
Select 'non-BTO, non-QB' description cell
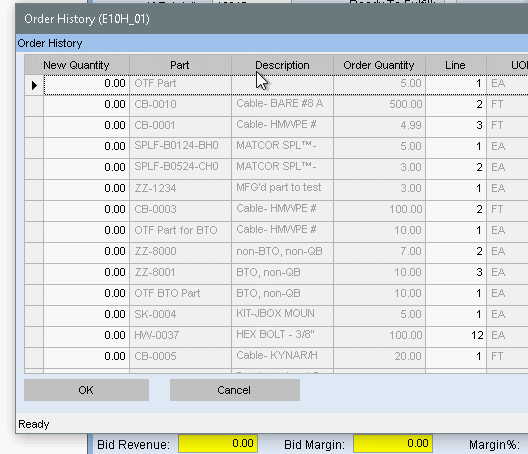point(283,253)
